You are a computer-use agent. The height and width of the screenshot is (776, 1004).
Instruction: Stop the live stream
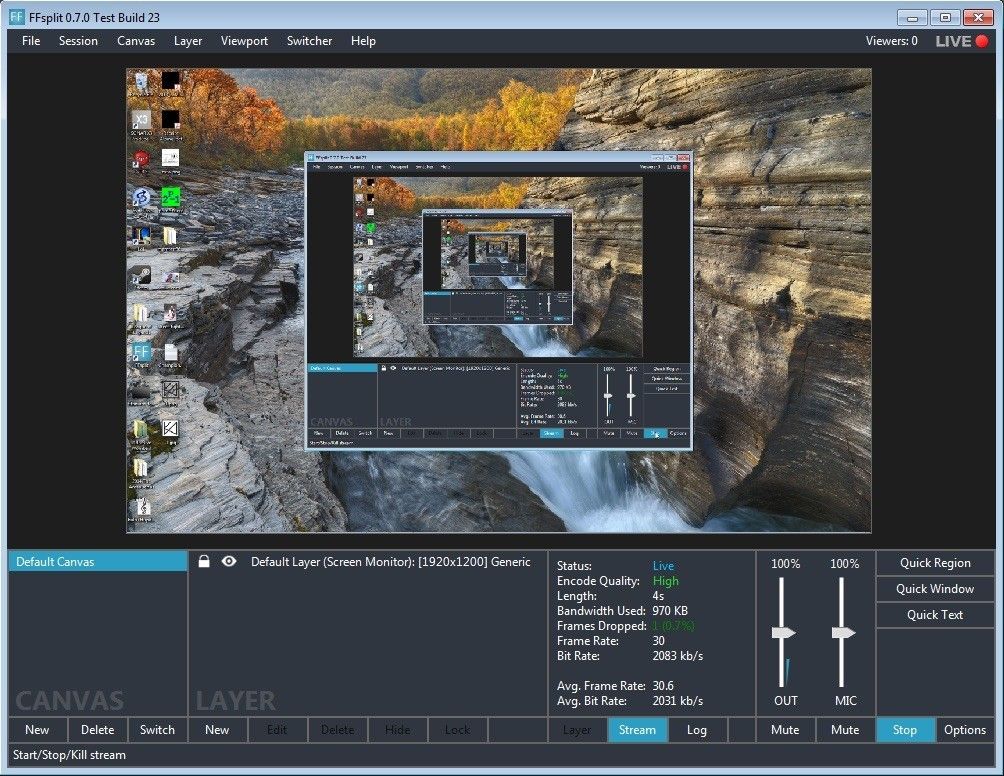905,730
